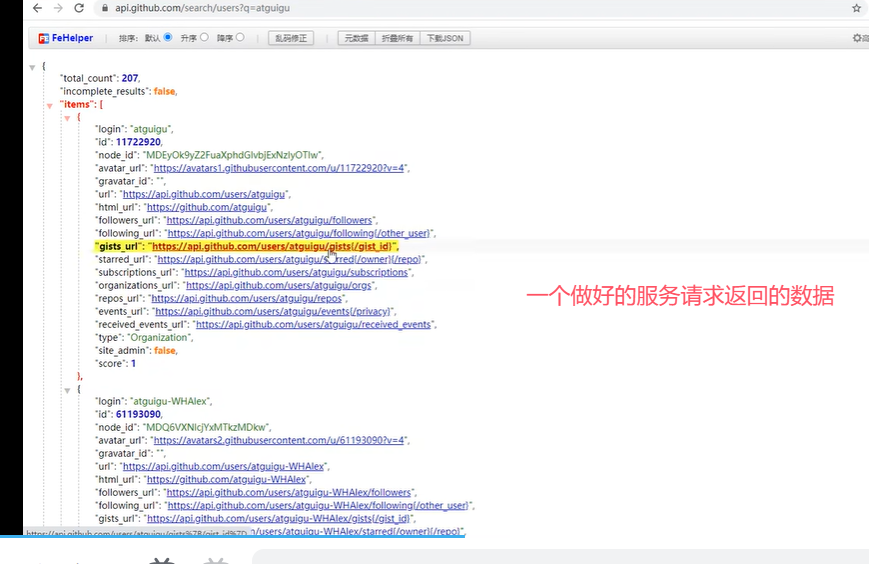Click the 乱码修正 button
Viewport: 869px width, 564px height.
(x=291, y=38)
